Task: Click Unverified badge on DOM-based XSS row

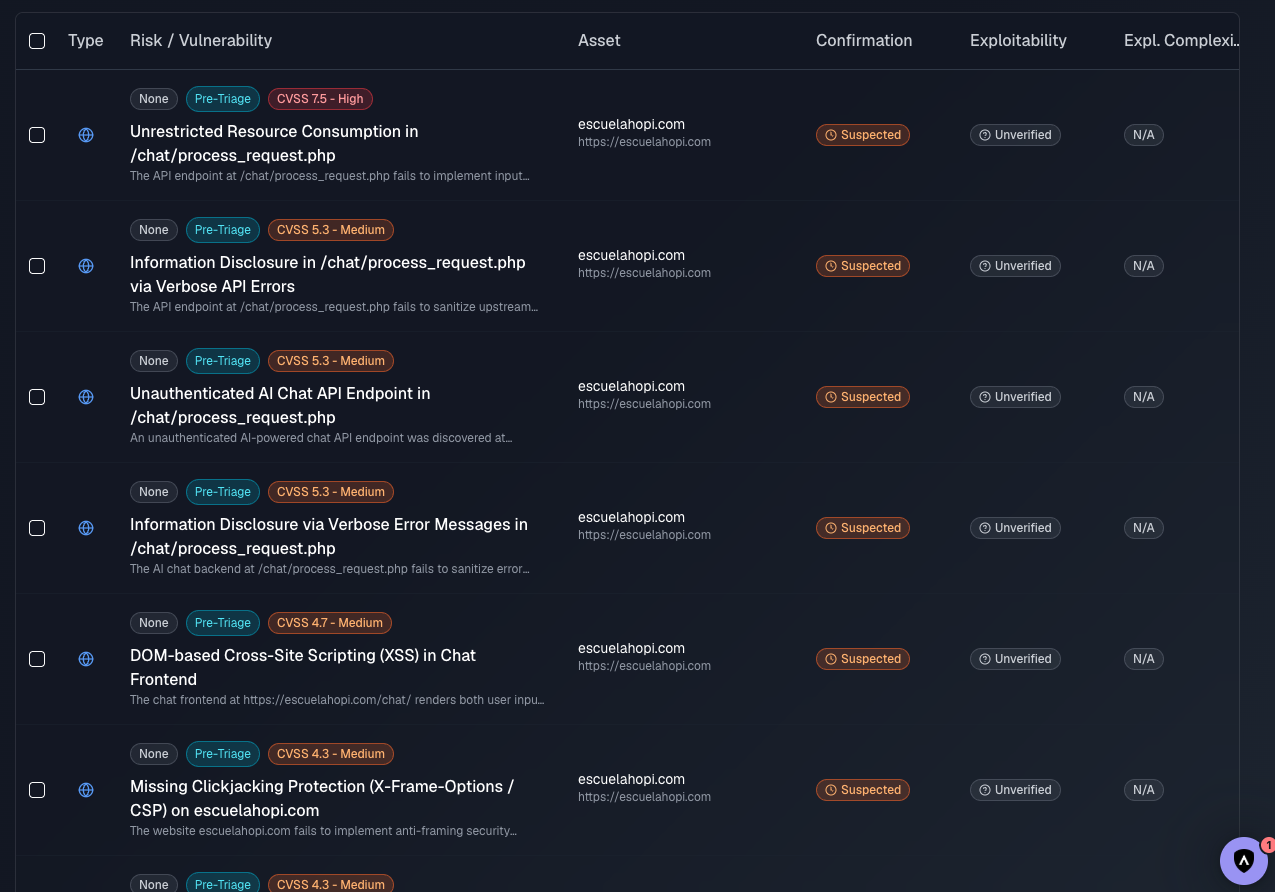Action: pos(1015,659)
